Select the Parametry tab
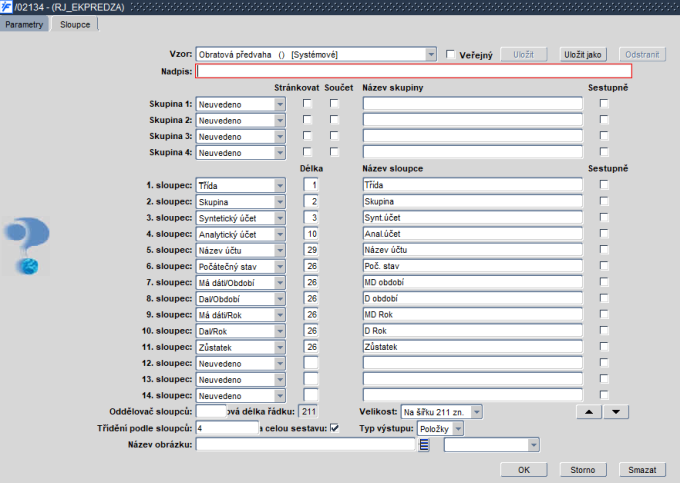680x483 pixels. click(24, 23)
